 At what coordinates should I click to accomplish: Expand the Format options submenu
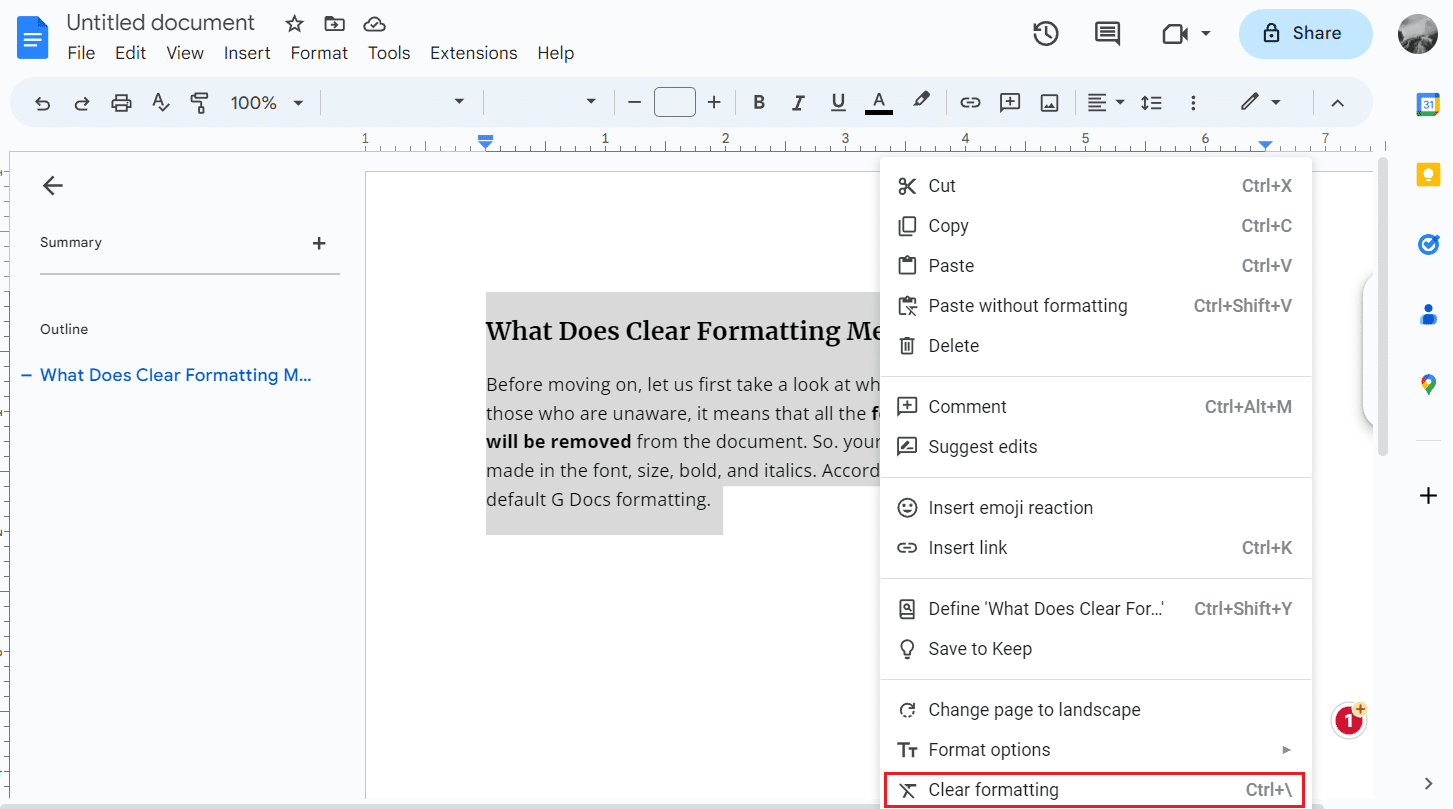990,749
